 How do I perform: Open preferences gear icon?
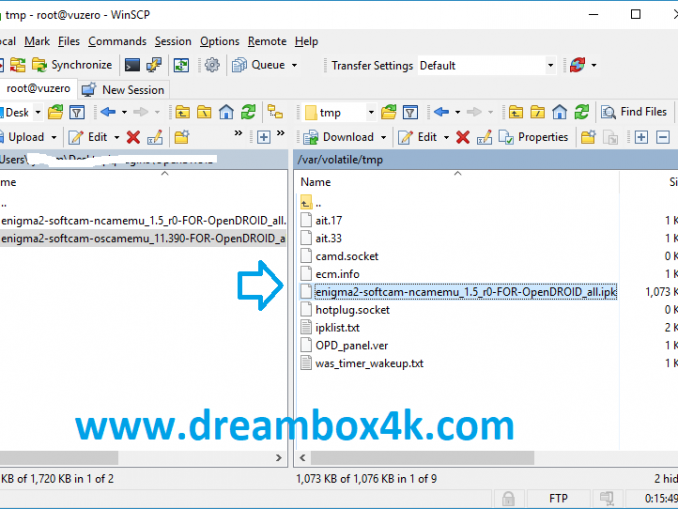212,65
